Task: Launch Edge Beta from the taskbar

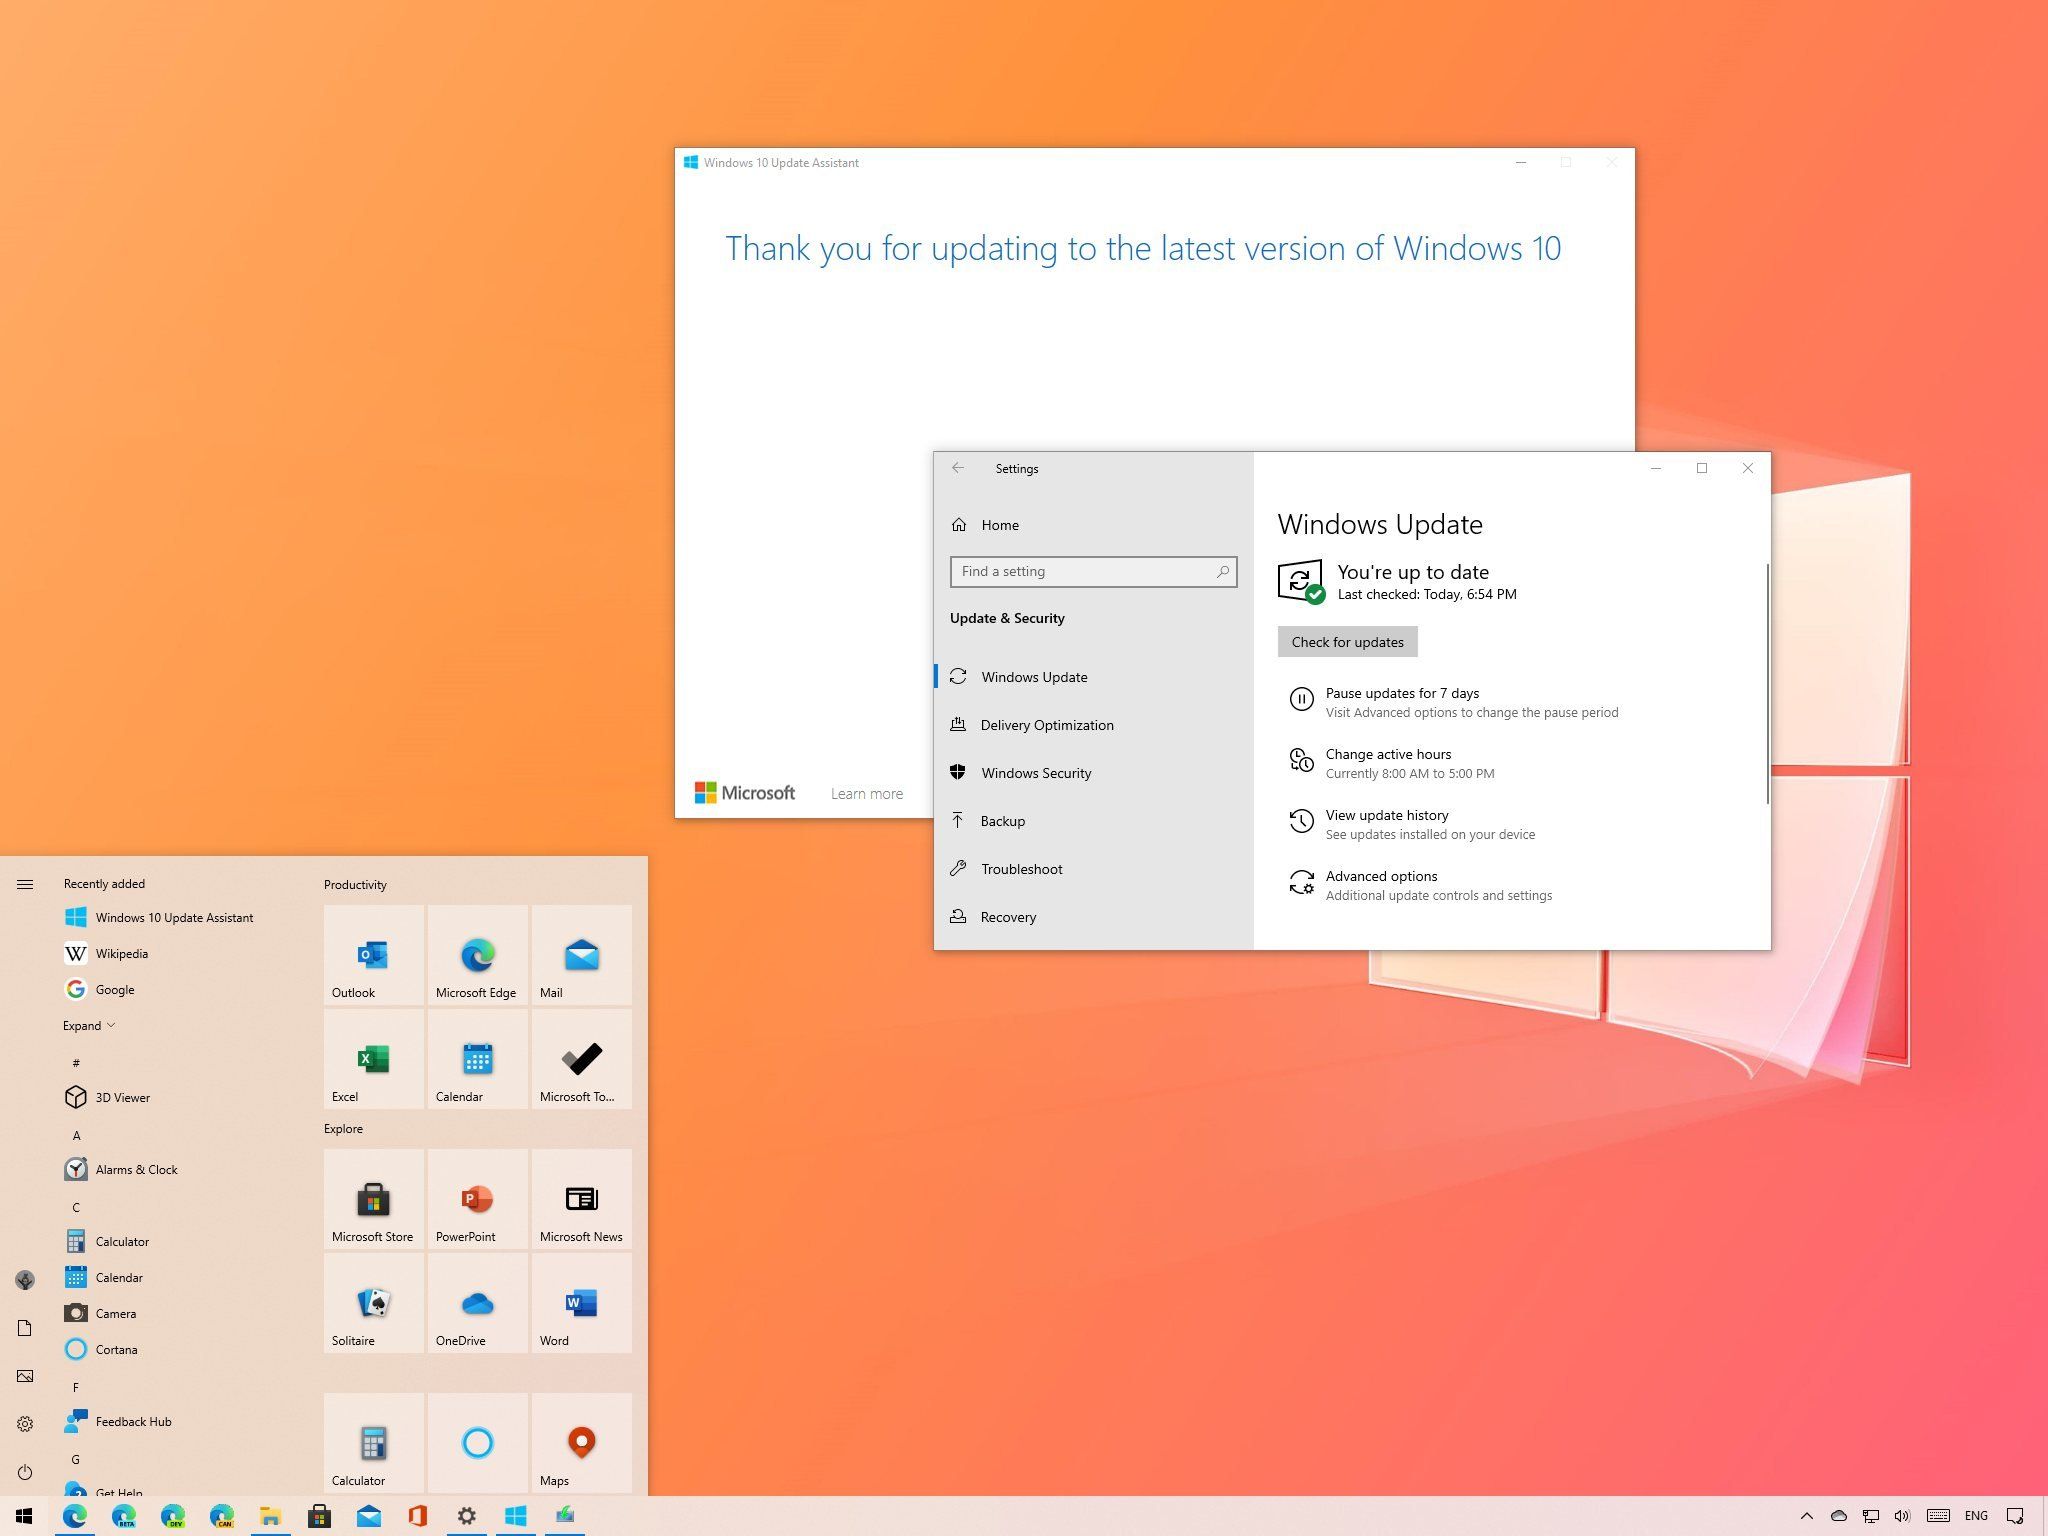Action: pyautogui.click(x=125, y=1516)
